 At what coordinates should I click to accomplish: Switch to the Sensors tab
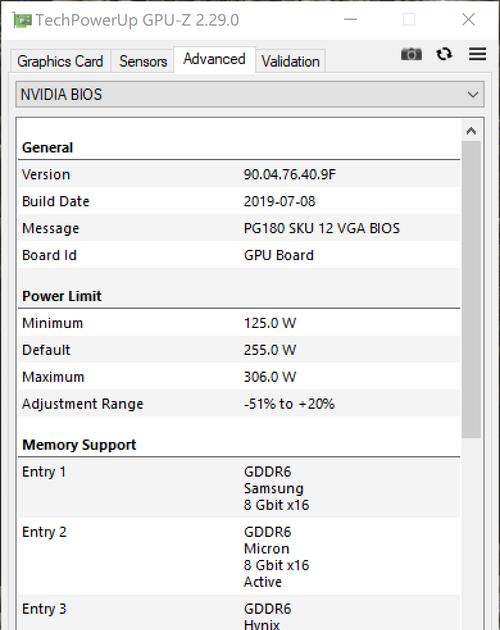[x=143, y=61]
